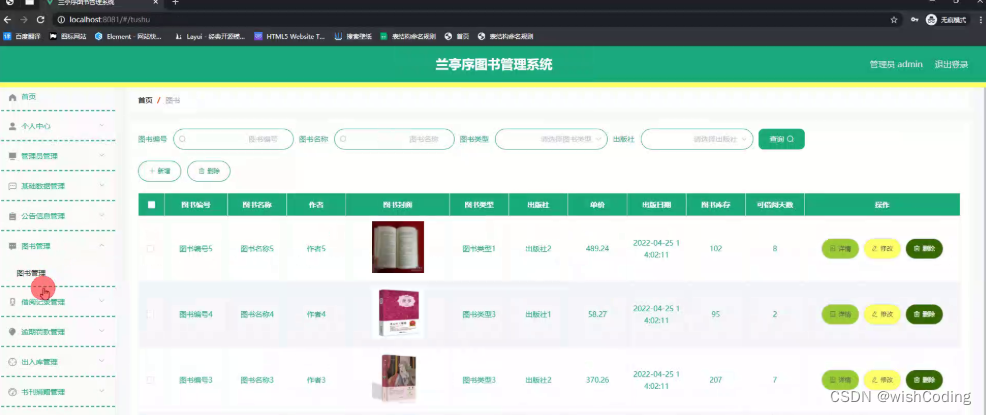Click the 公告信息管理 clipboard icon
The image size is (986, 415).
point(13,216)
